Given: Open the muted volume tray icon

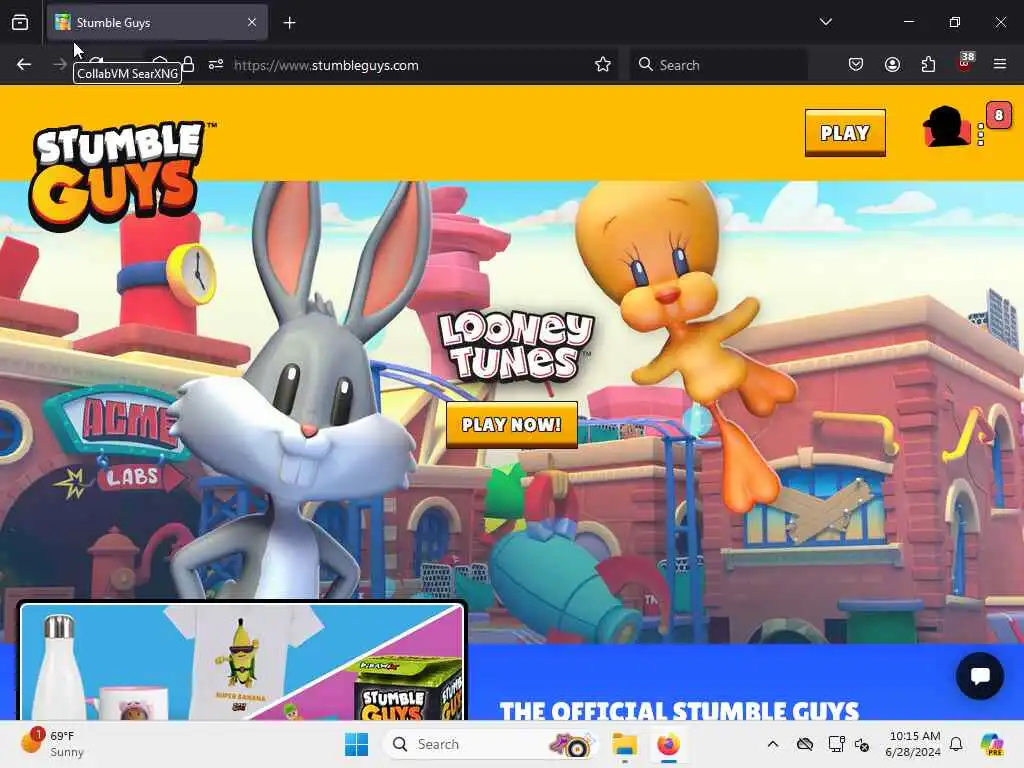Looking at the screenshot, I should click(862, 744).
